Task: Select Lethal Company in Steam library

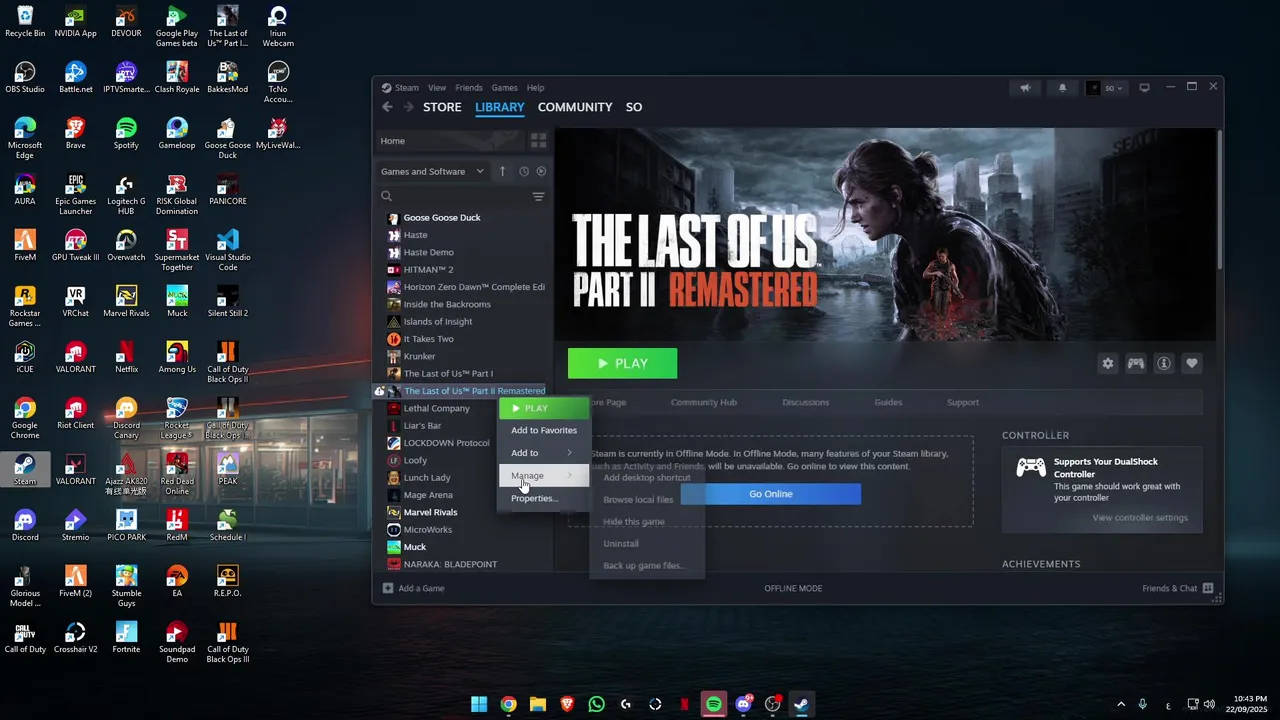Action: [x=436, y=408]
